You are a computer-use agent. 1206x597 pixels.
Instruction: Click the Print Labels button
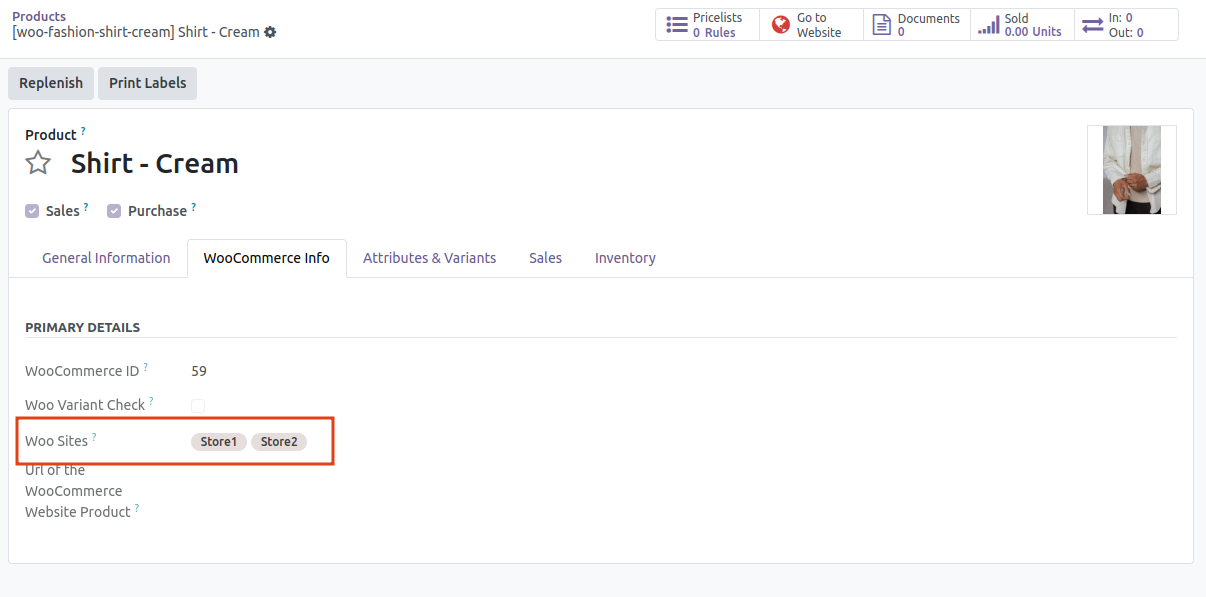pyautogui.click(x=147, y=83)
